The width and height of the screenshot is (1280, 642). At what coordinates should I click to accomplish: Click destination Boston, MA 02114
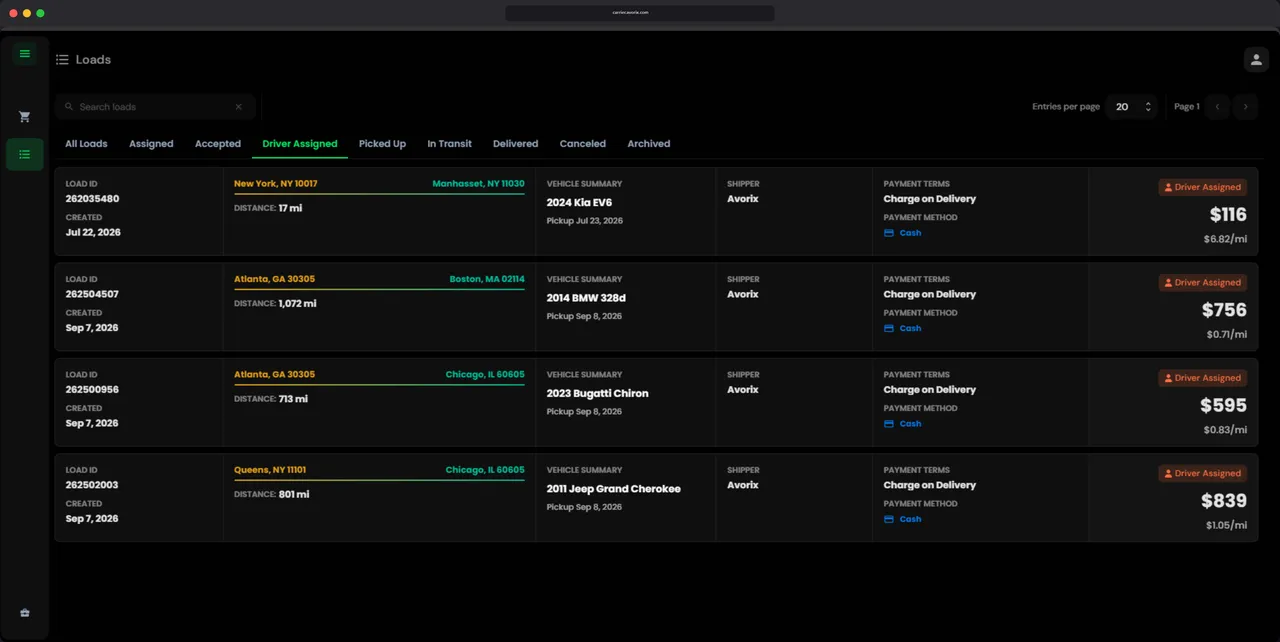[x=487, y=279]
